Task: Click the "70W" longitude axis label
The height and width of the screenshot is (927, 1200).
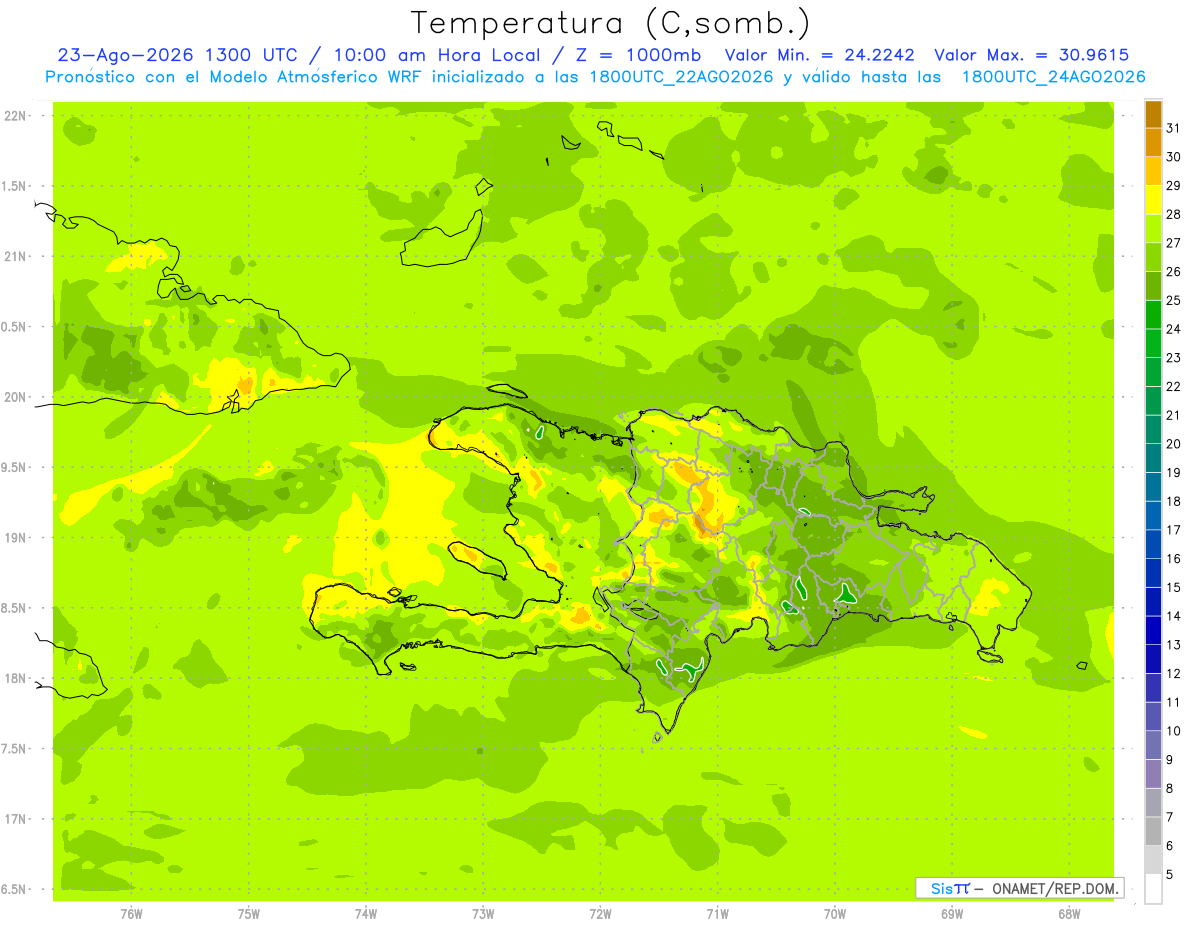Action: 835,914
